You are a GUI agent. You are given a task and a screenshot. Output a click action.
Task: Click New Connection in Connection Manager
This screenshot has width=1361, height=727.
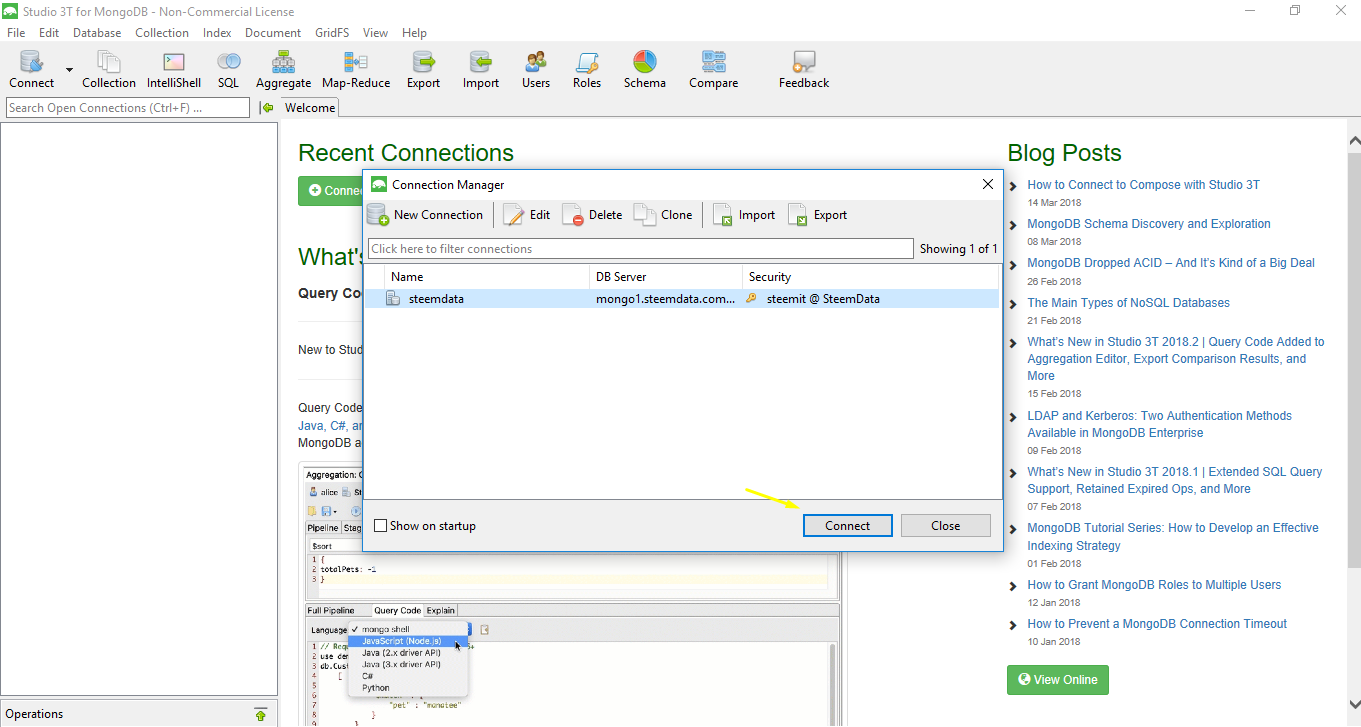point(425,214)
